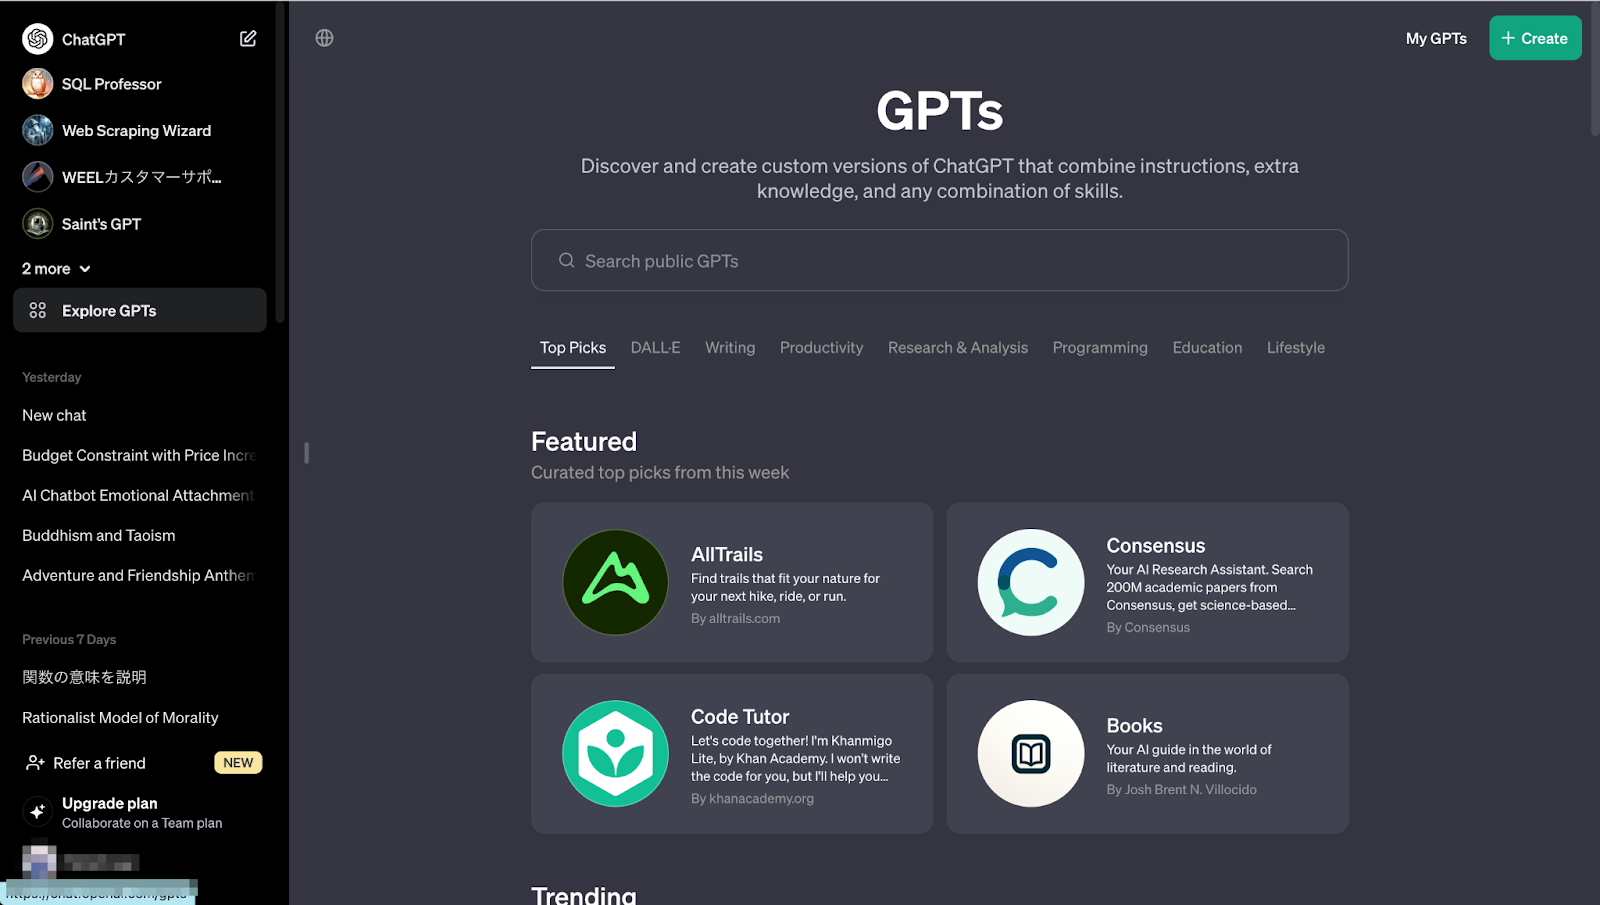Open the Consensus logo
This screenshot has height=905, width=1600.
pos(1031,582)
